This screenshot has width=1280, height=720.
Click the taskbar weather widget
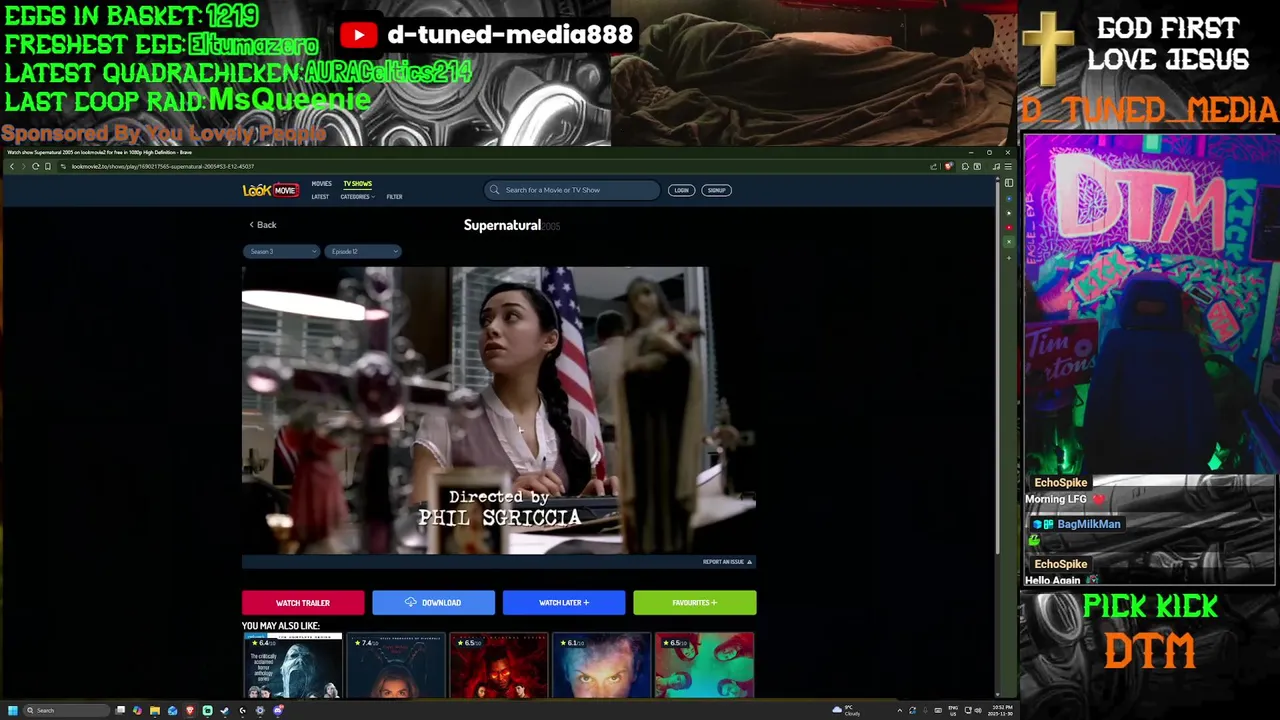coord(846,710)
